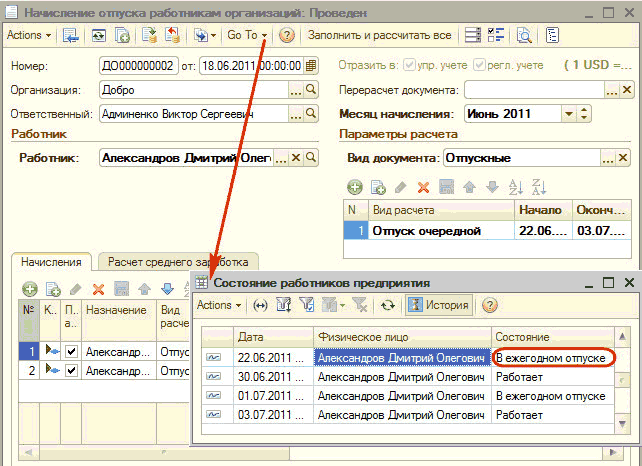Select the Начисления tab
The height and width of the screenshot is (466, 642).
[52, 262]
